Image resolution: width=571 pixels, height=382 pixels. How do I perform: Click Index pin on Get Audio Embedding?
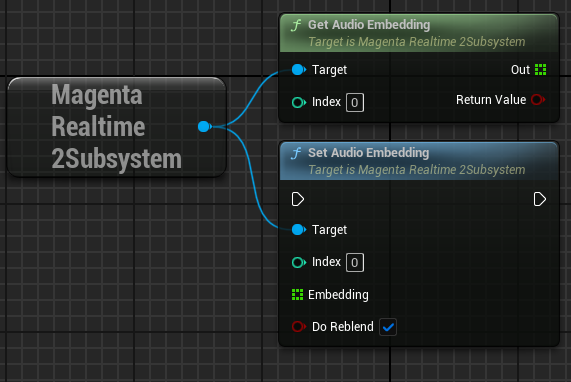tap(299, 102)
